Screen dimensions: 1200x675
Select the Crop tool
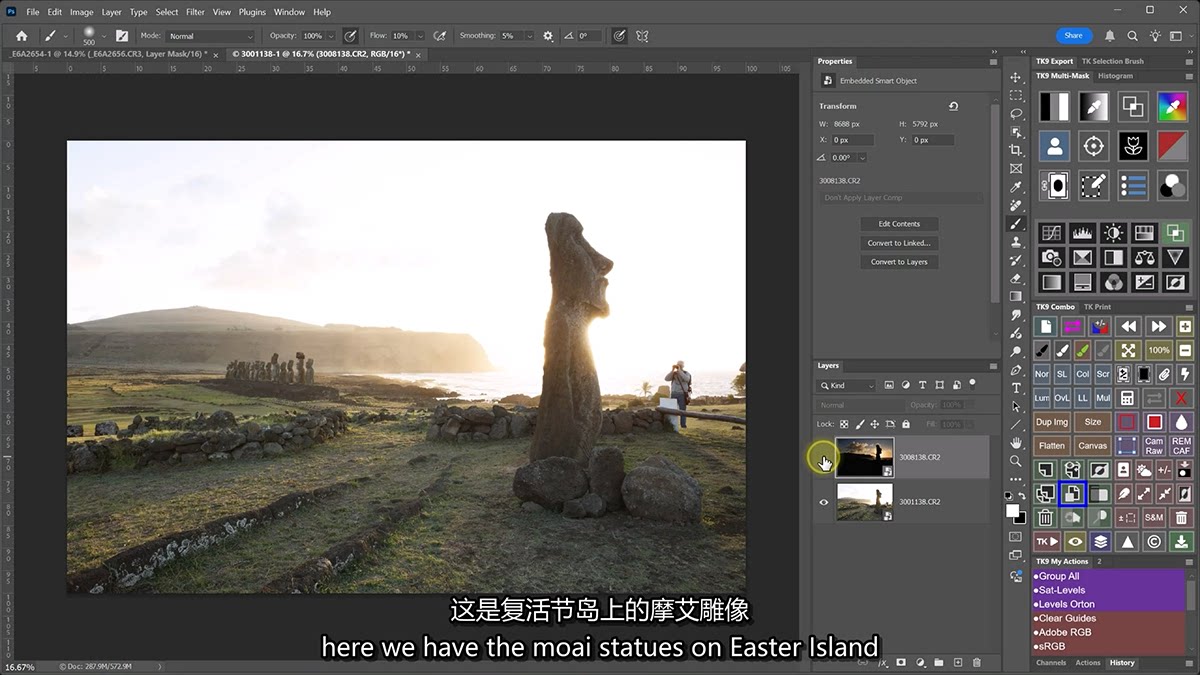(x=1016, y=150)
